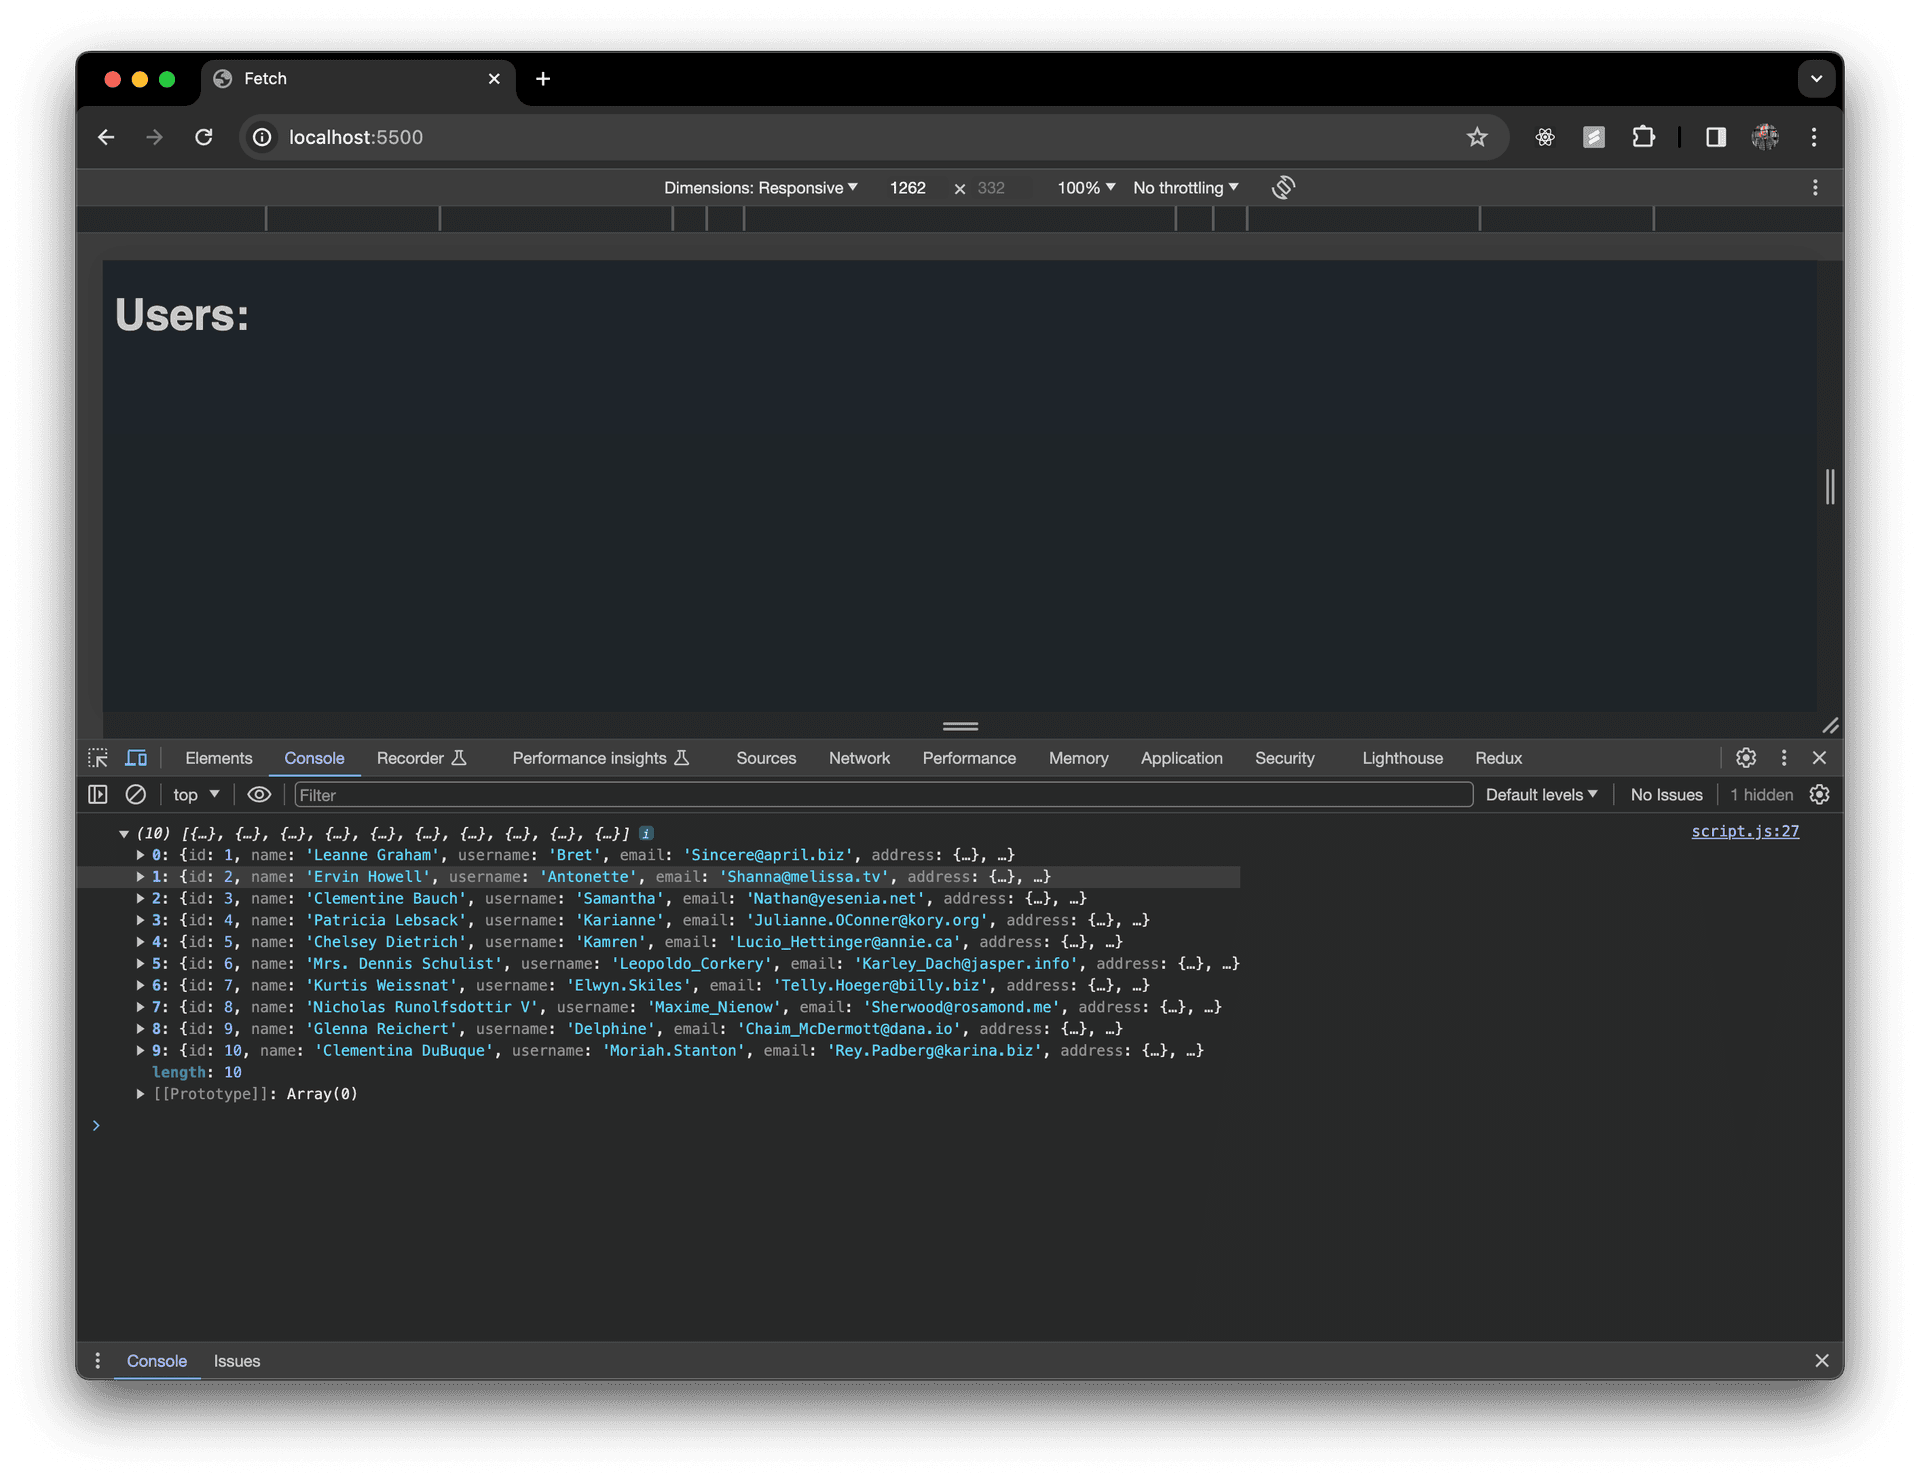Screen dimensions: 1920x1480
Task: Open the script.js:27 source link
Action: point(1745,831)
